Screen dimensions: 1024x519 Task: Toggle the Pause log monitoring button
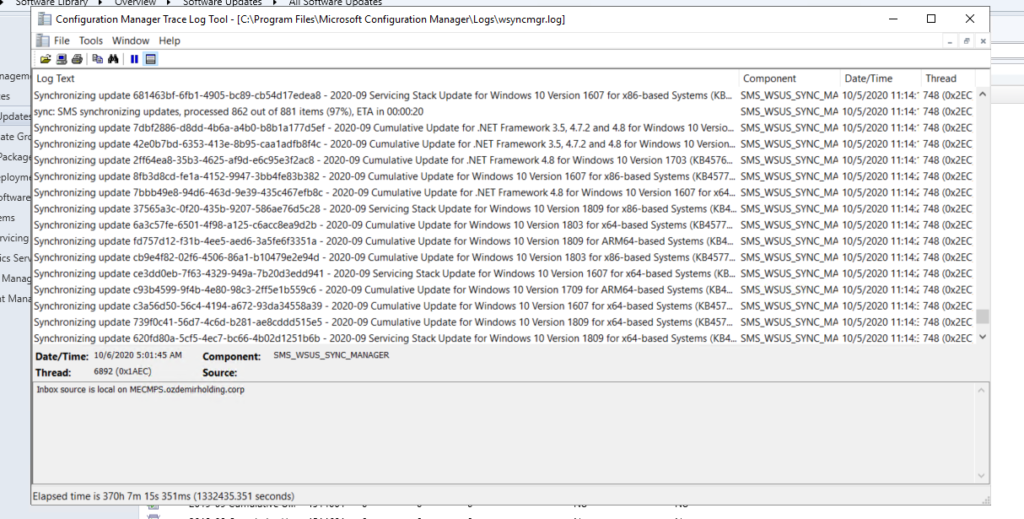[x=135, y=59]
